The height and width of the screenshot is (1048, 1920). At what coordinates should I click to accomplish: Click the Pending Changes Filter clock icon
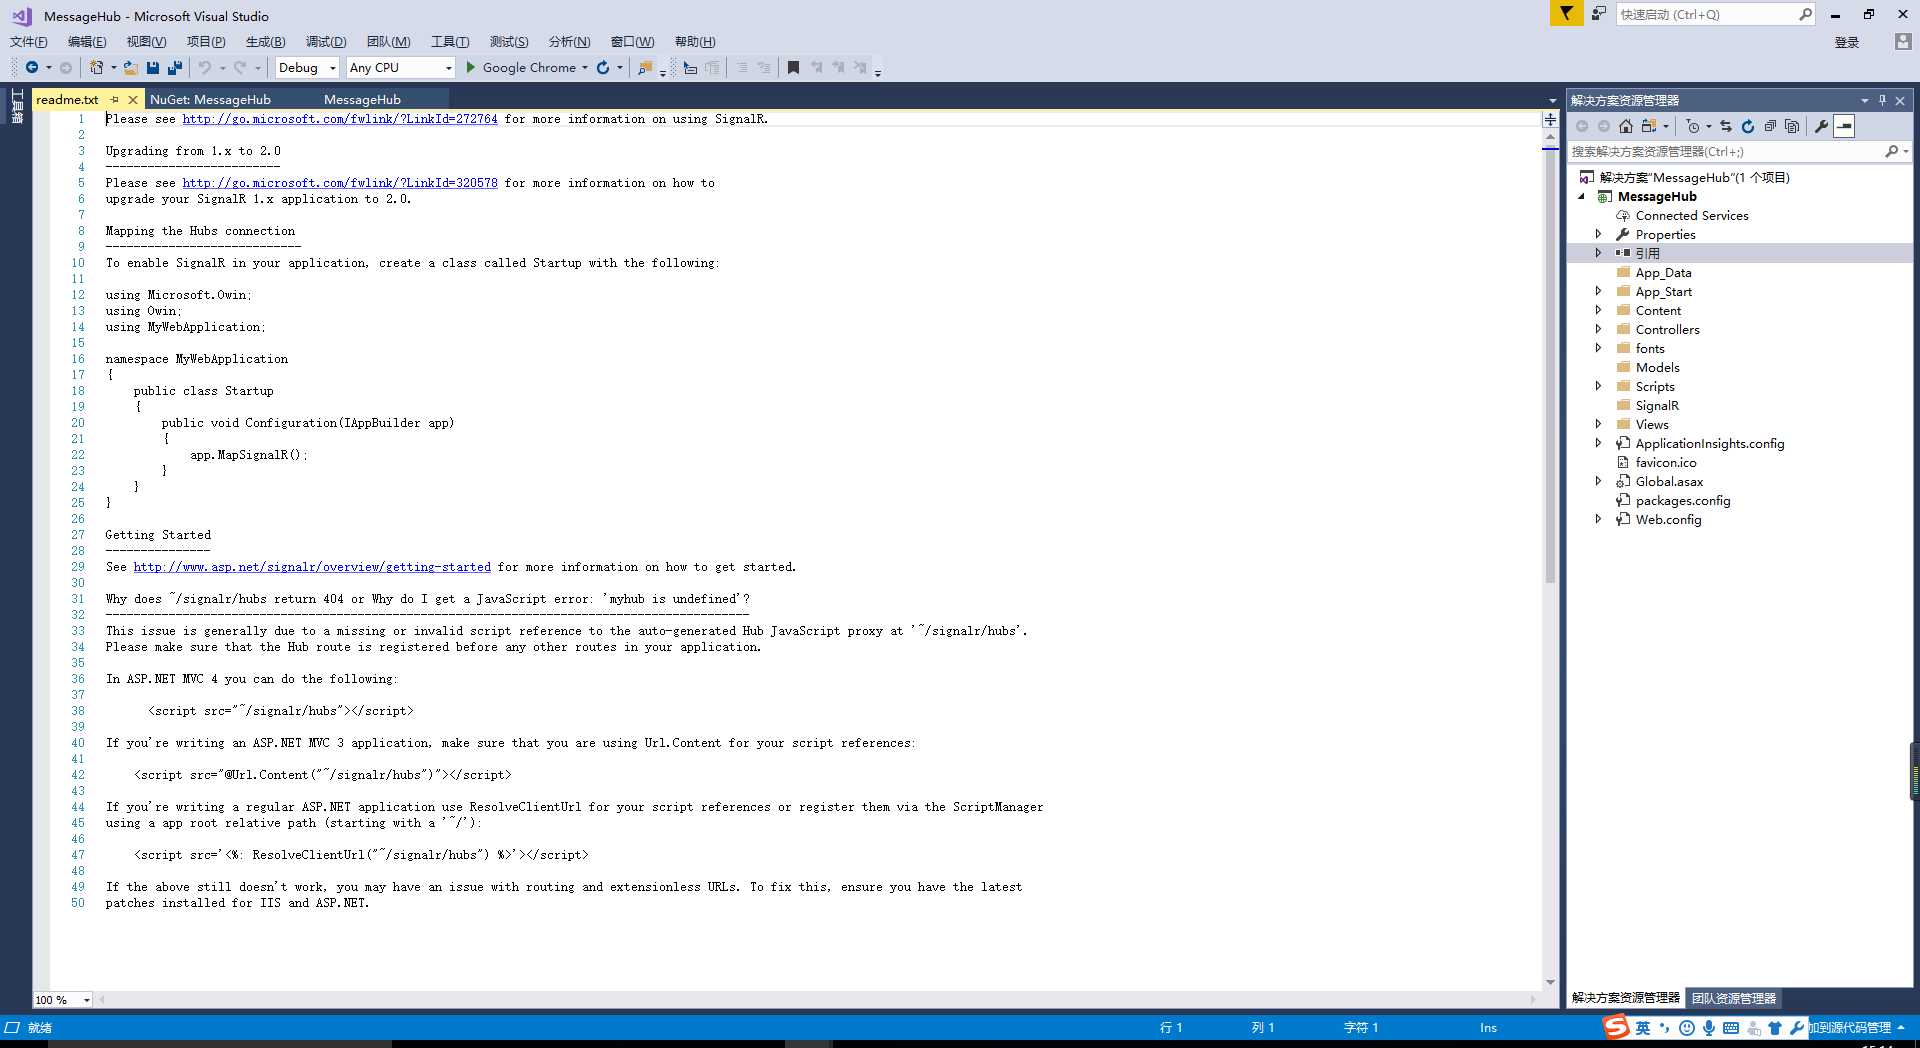(x=1692, y=126)
